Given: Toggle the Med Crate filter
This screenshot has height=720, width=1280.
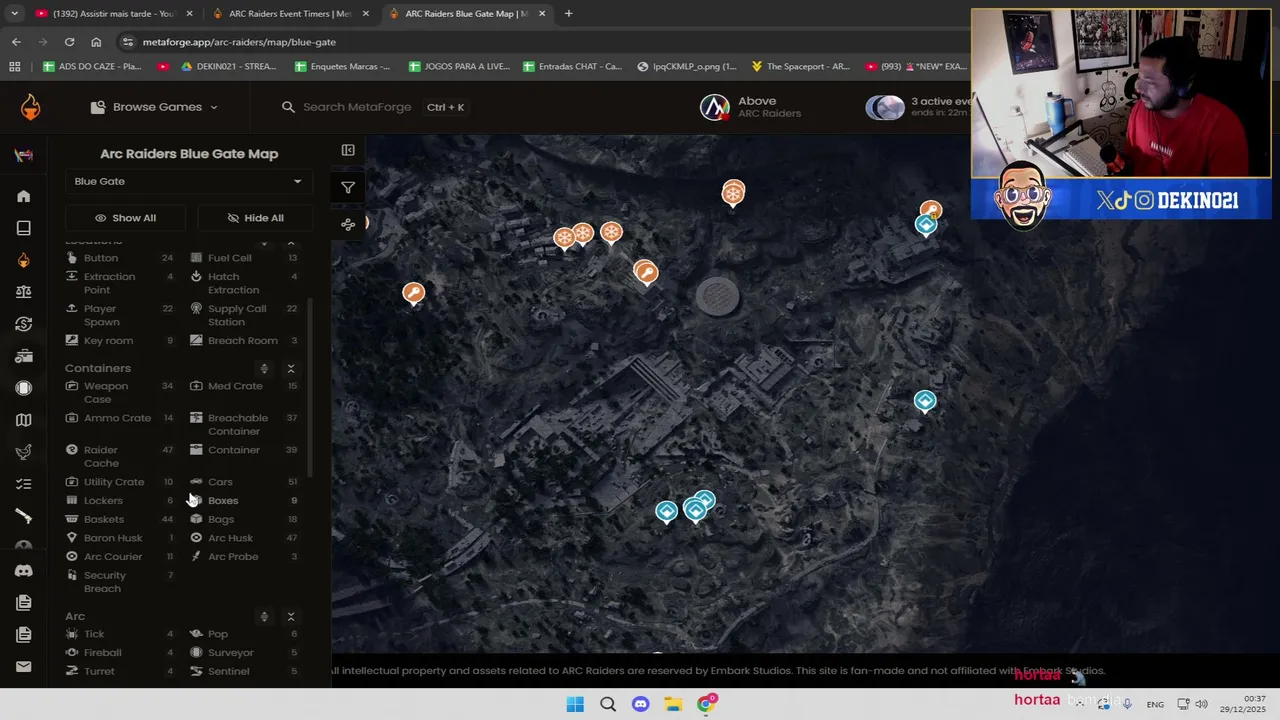Looking at the screenshot, I should point(243,386).
